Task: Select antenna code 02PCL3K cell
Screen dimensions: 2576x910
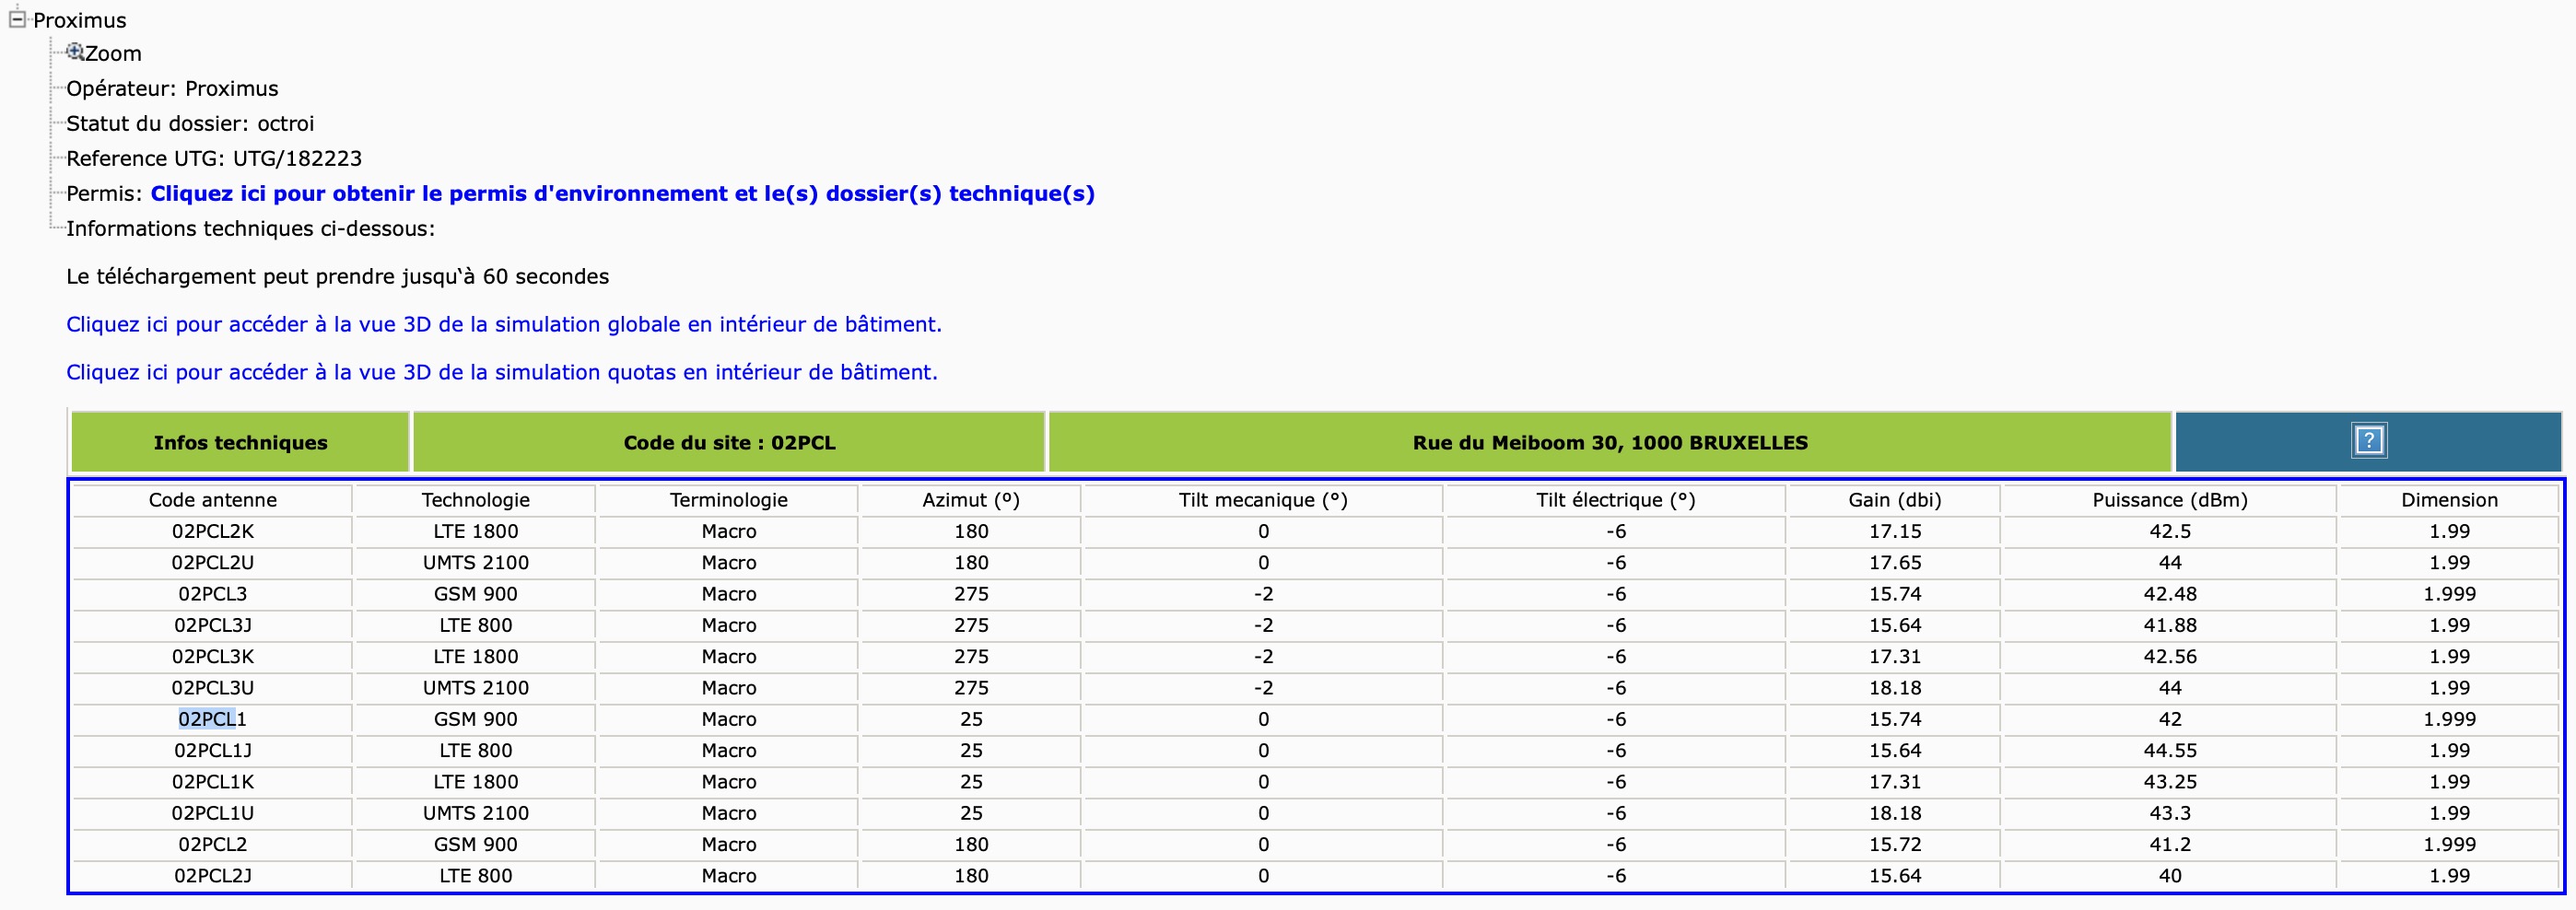Action: pos(213,656)
